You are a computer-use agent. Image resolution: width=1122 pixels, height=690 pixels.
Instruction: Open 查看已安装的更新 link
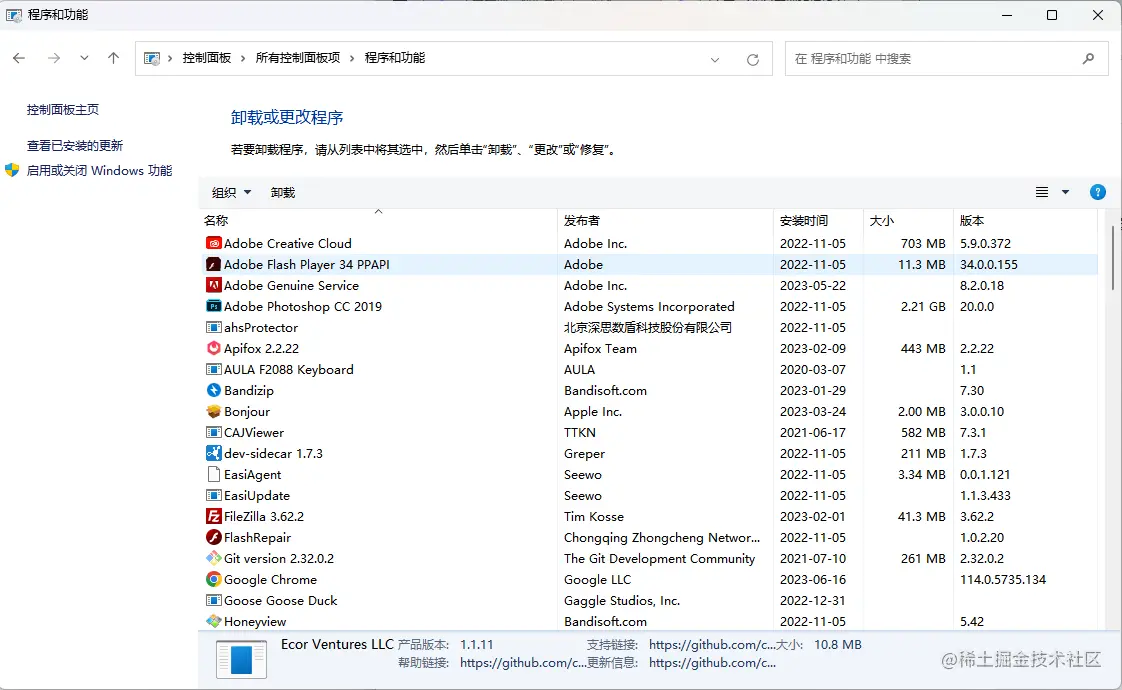pyautogui.click(x=75, y=145)
